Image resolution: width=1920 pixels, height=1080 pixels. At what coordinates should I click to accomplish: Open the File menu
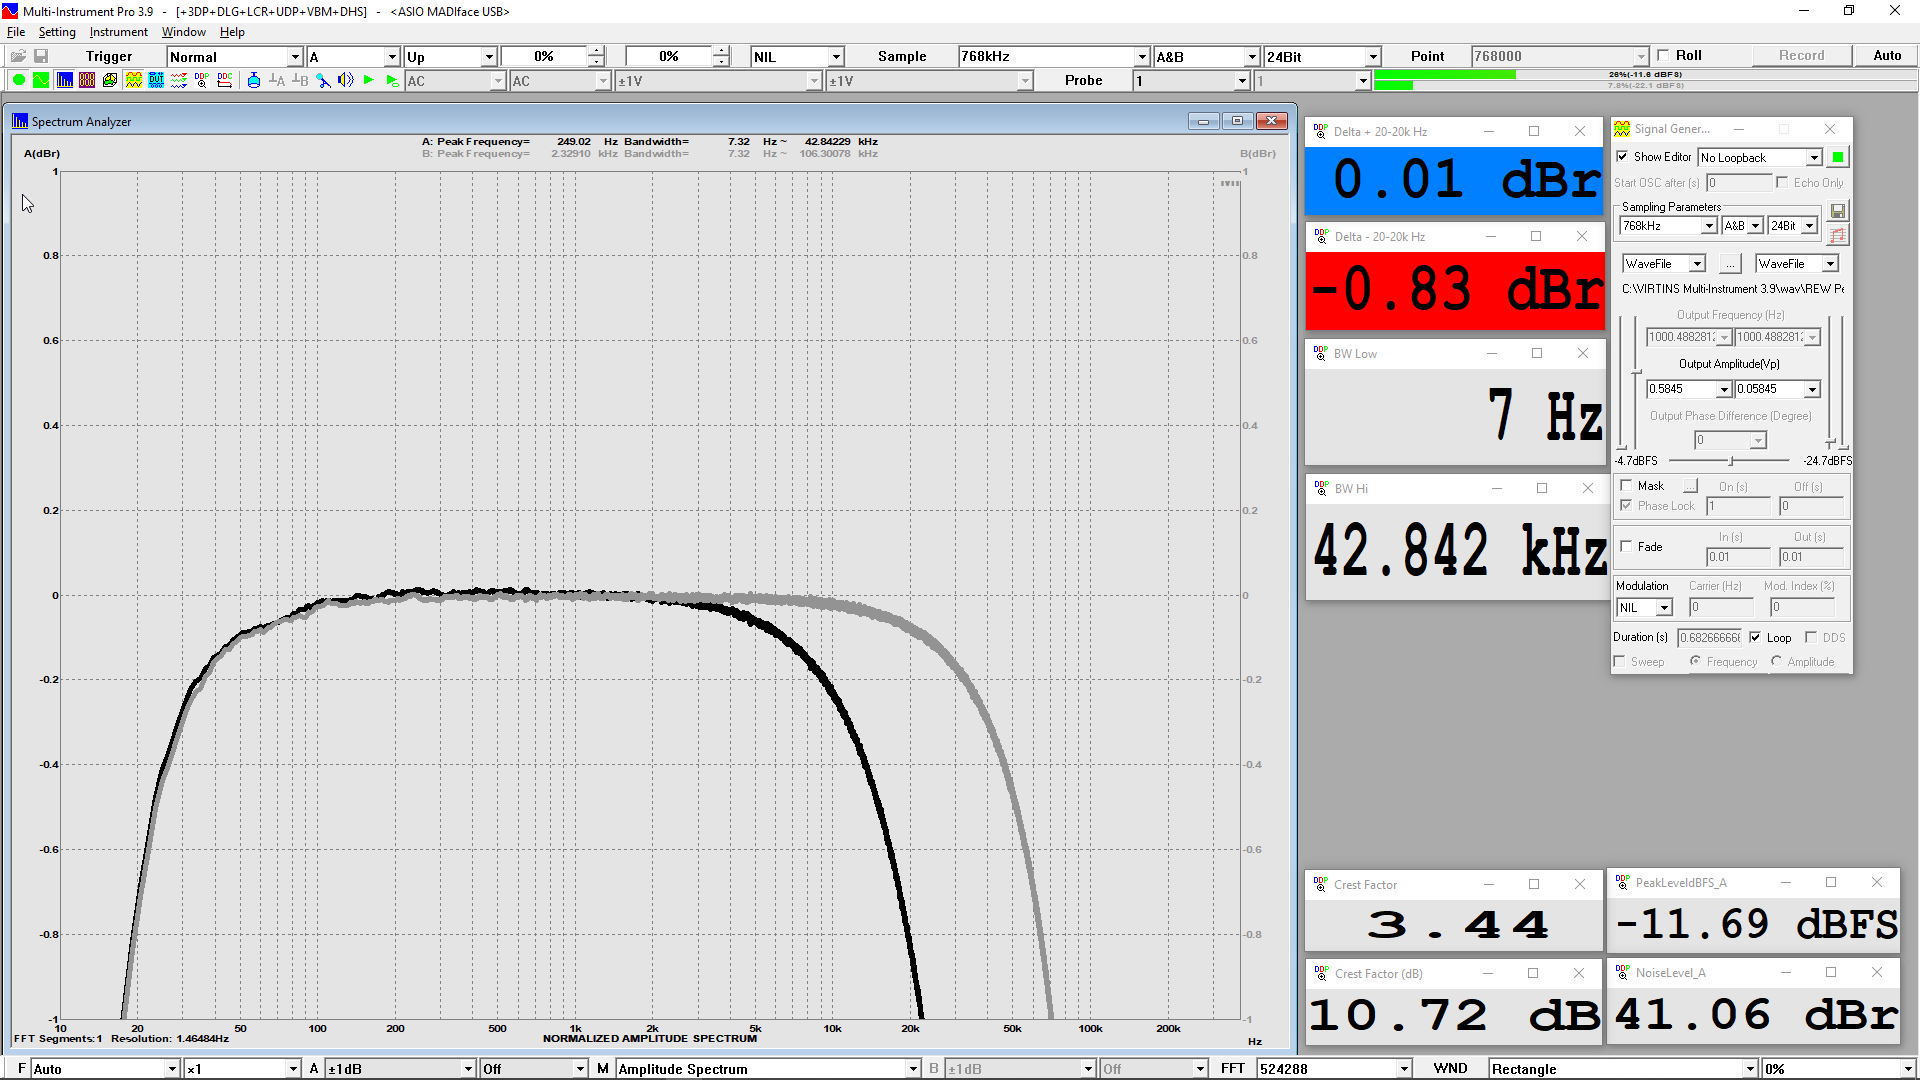pos(16,32)
